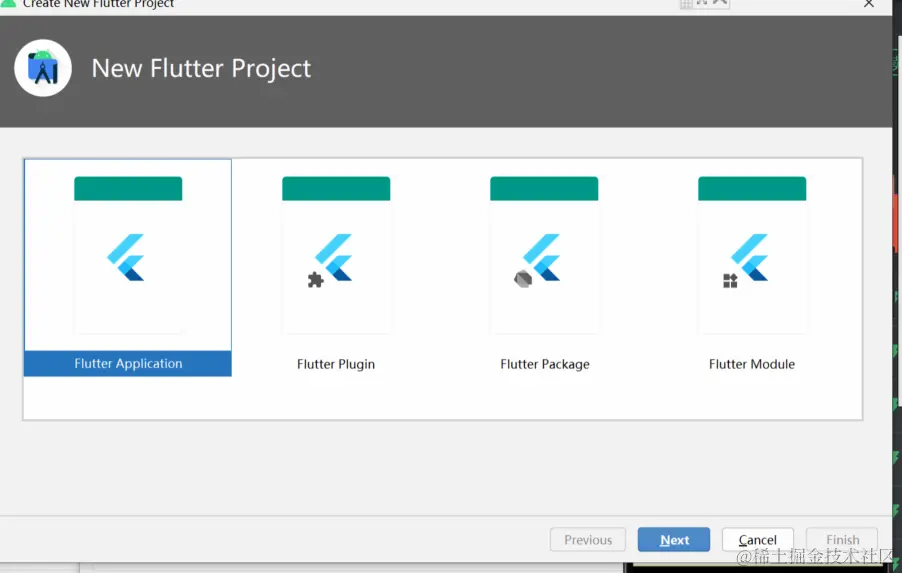
Task: Click the Next button
Action: coord(674,540)
